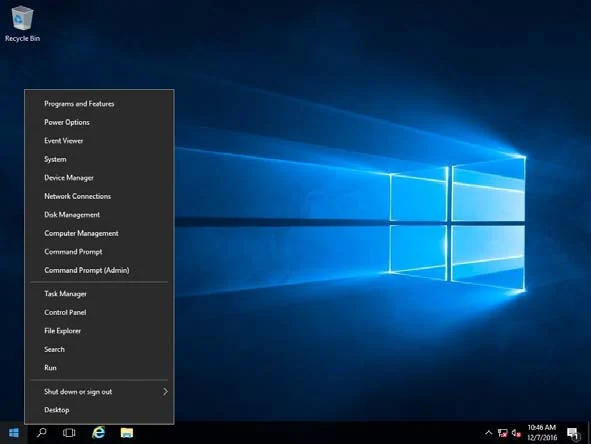Show hidden system tray icons
Viewport: 591px width, 444px height.
pos(488,433)
